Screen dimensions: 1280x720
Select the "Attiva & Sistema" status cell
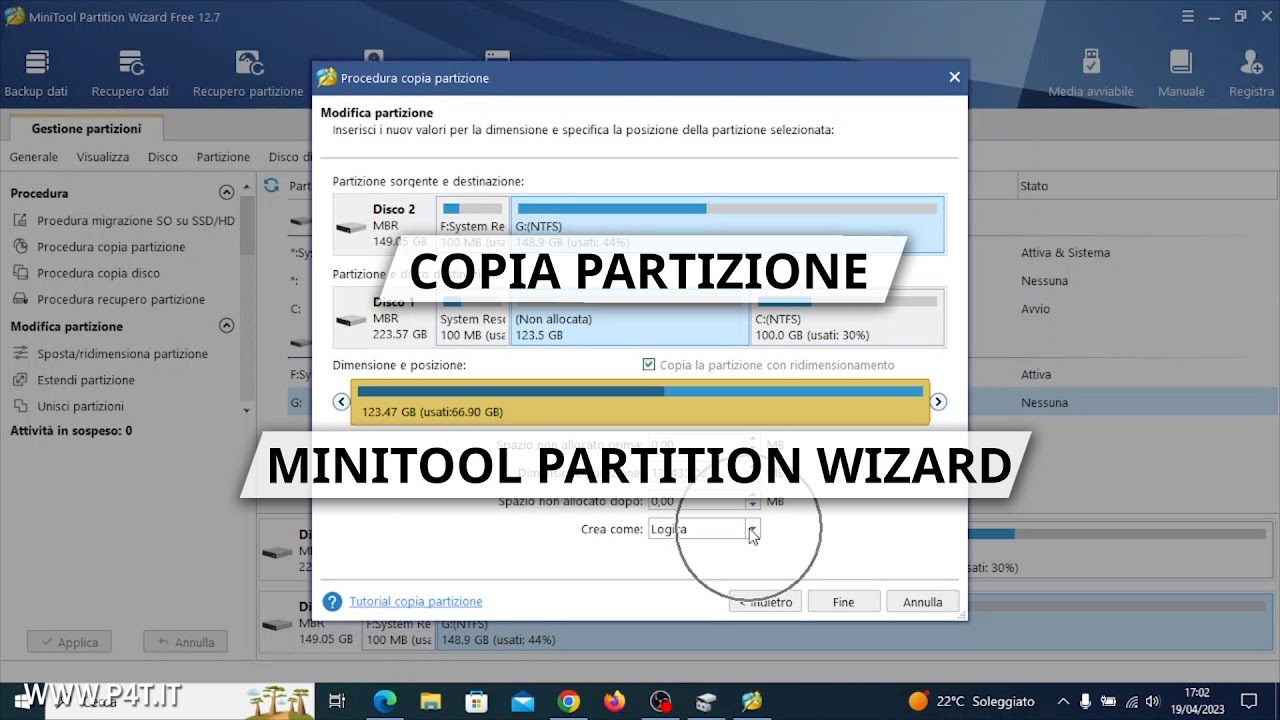click(1065, 253)
